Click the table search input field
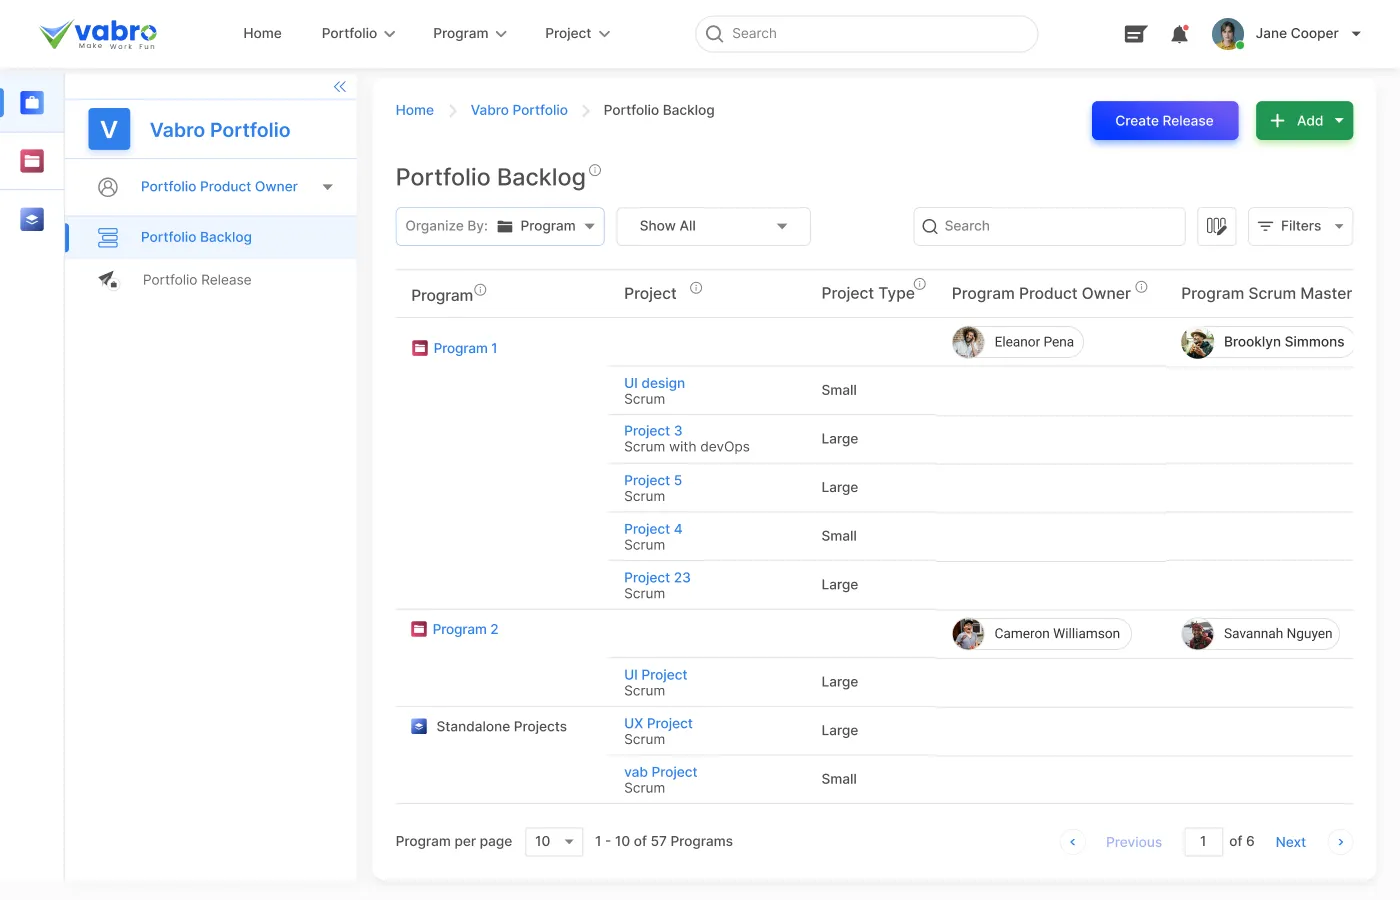Image resolution: width=1400 pixels, height=900 pixels. pos(1048,226)
